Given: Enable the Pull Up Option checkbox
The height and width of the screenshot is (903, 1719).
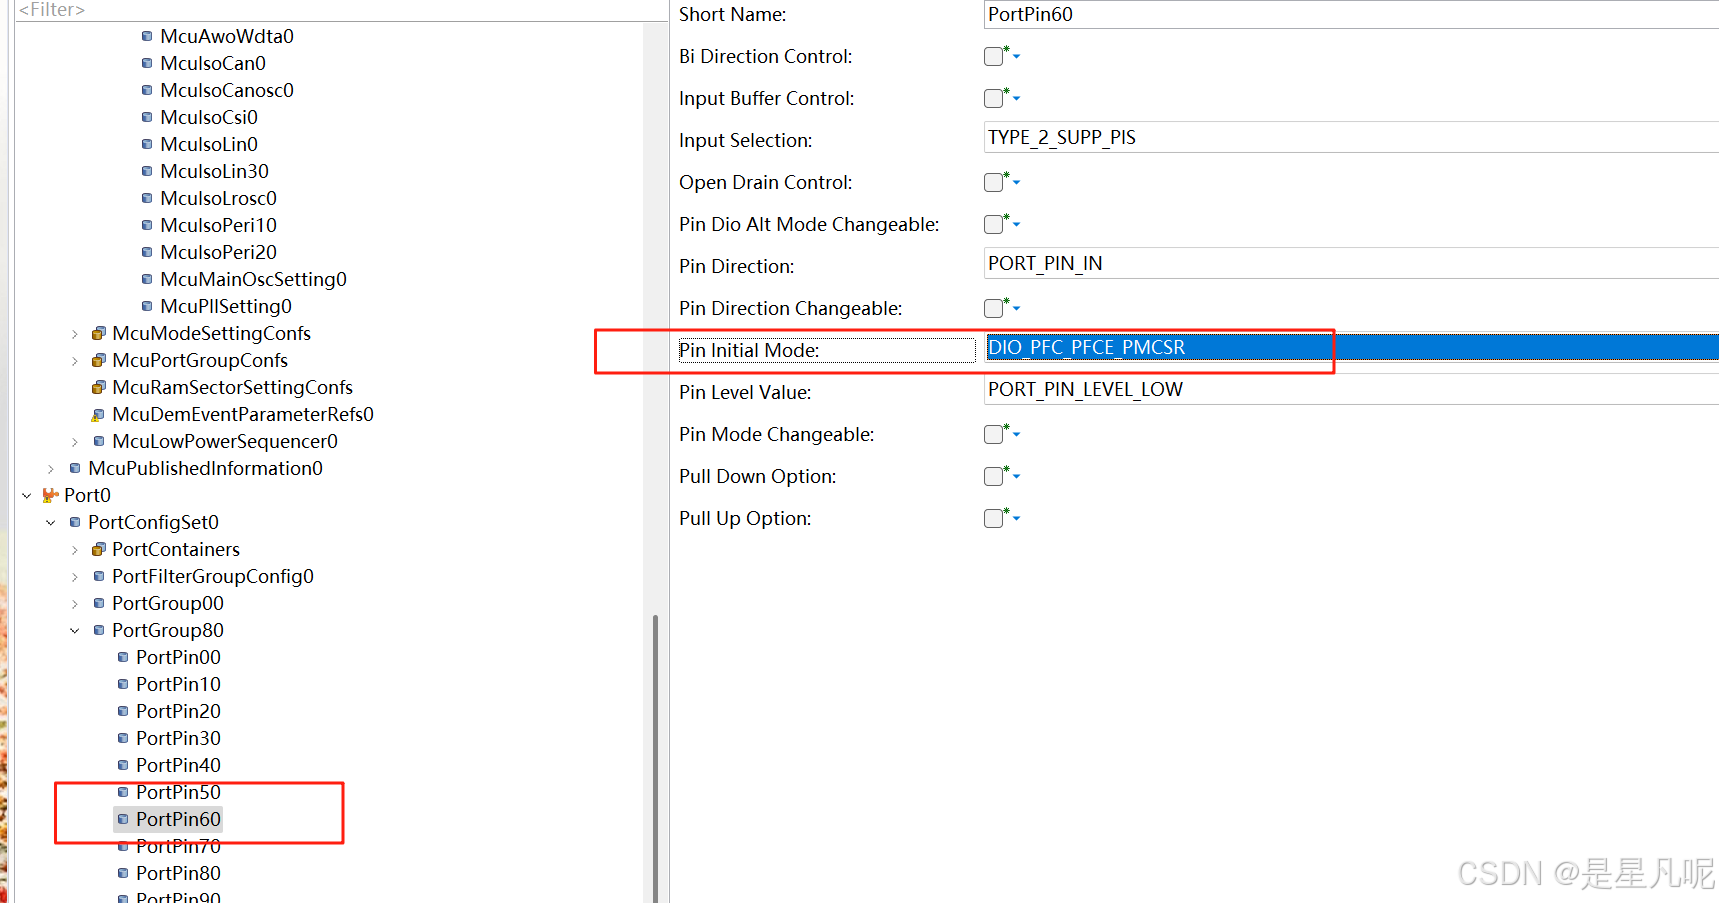Looking at the screenshot, I should pos(993,519).
